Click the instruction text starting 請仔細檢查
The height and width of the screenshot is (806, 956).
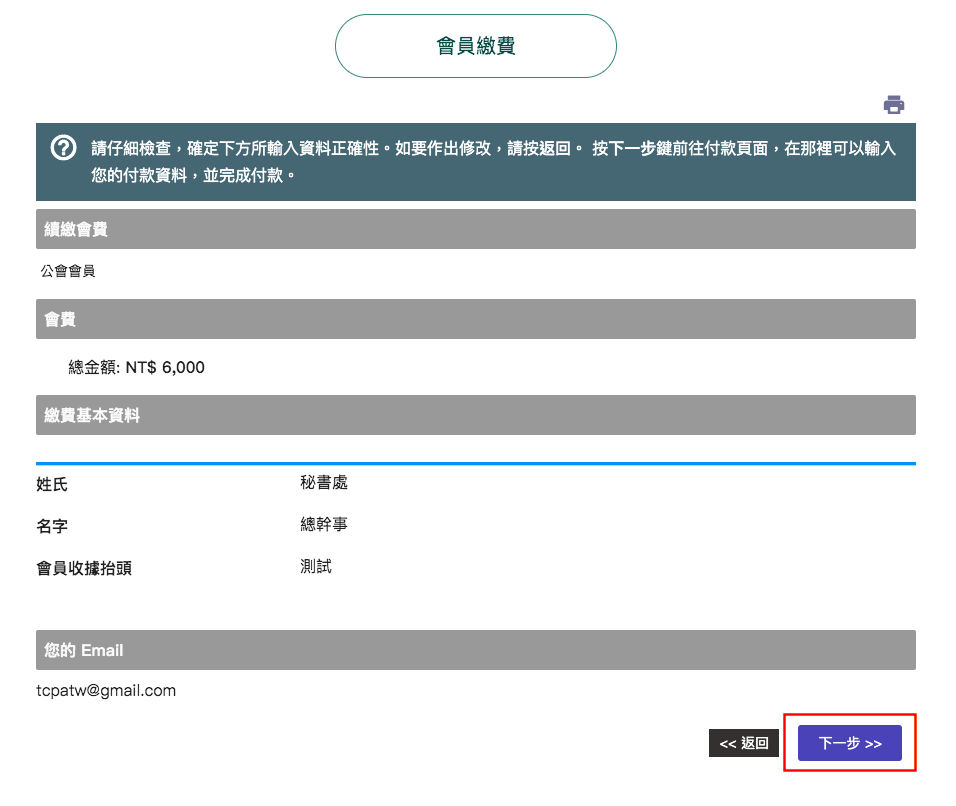click(493, 162)
